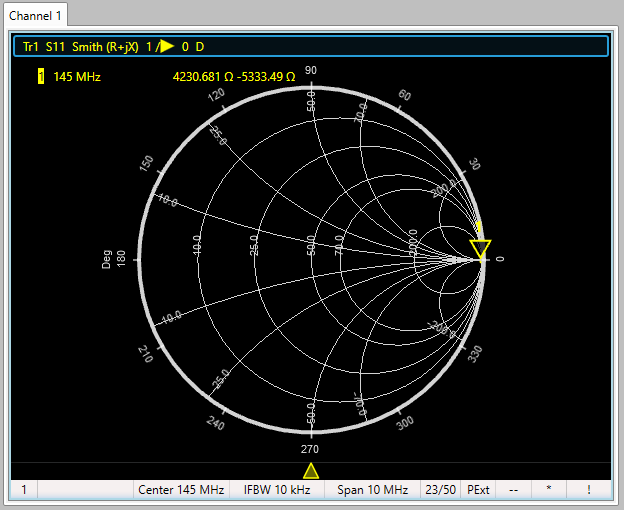Screen dimensions: 624x510
Task: Click the marker 145 MHz frequency readout
Action: 77,76
